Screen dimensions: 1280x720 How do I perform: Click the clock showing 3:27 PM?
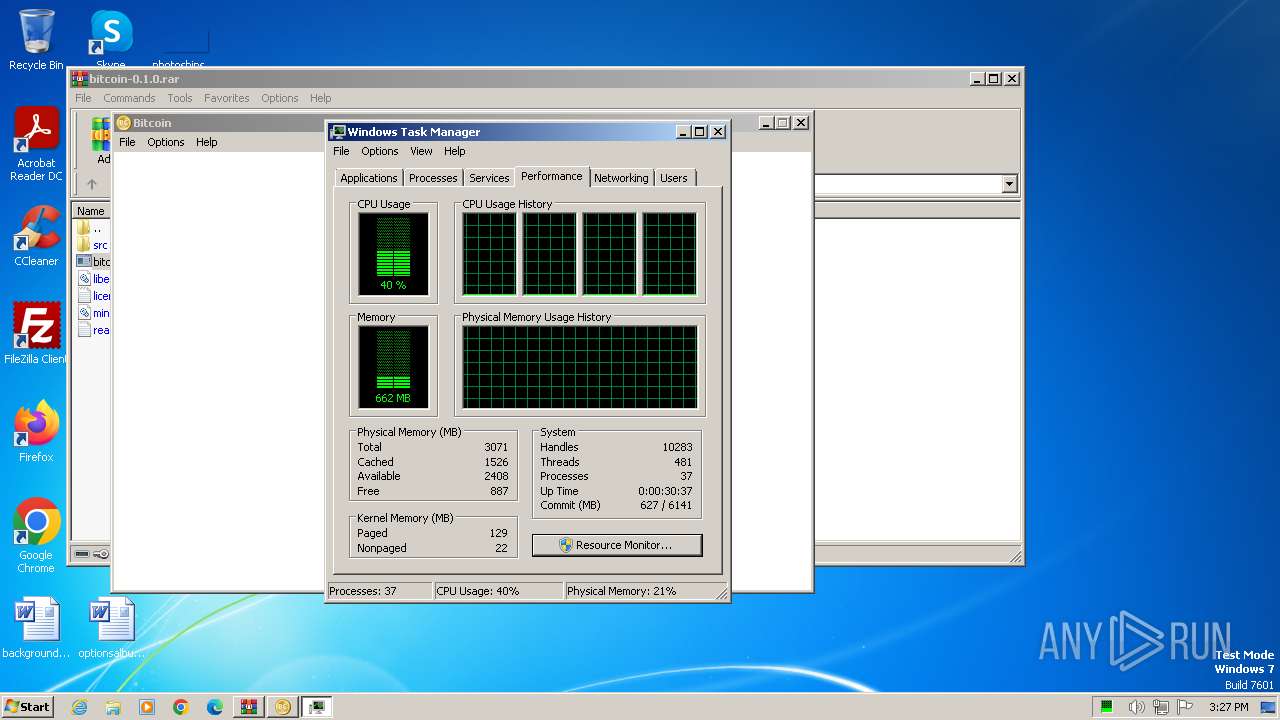(1228, 707)
